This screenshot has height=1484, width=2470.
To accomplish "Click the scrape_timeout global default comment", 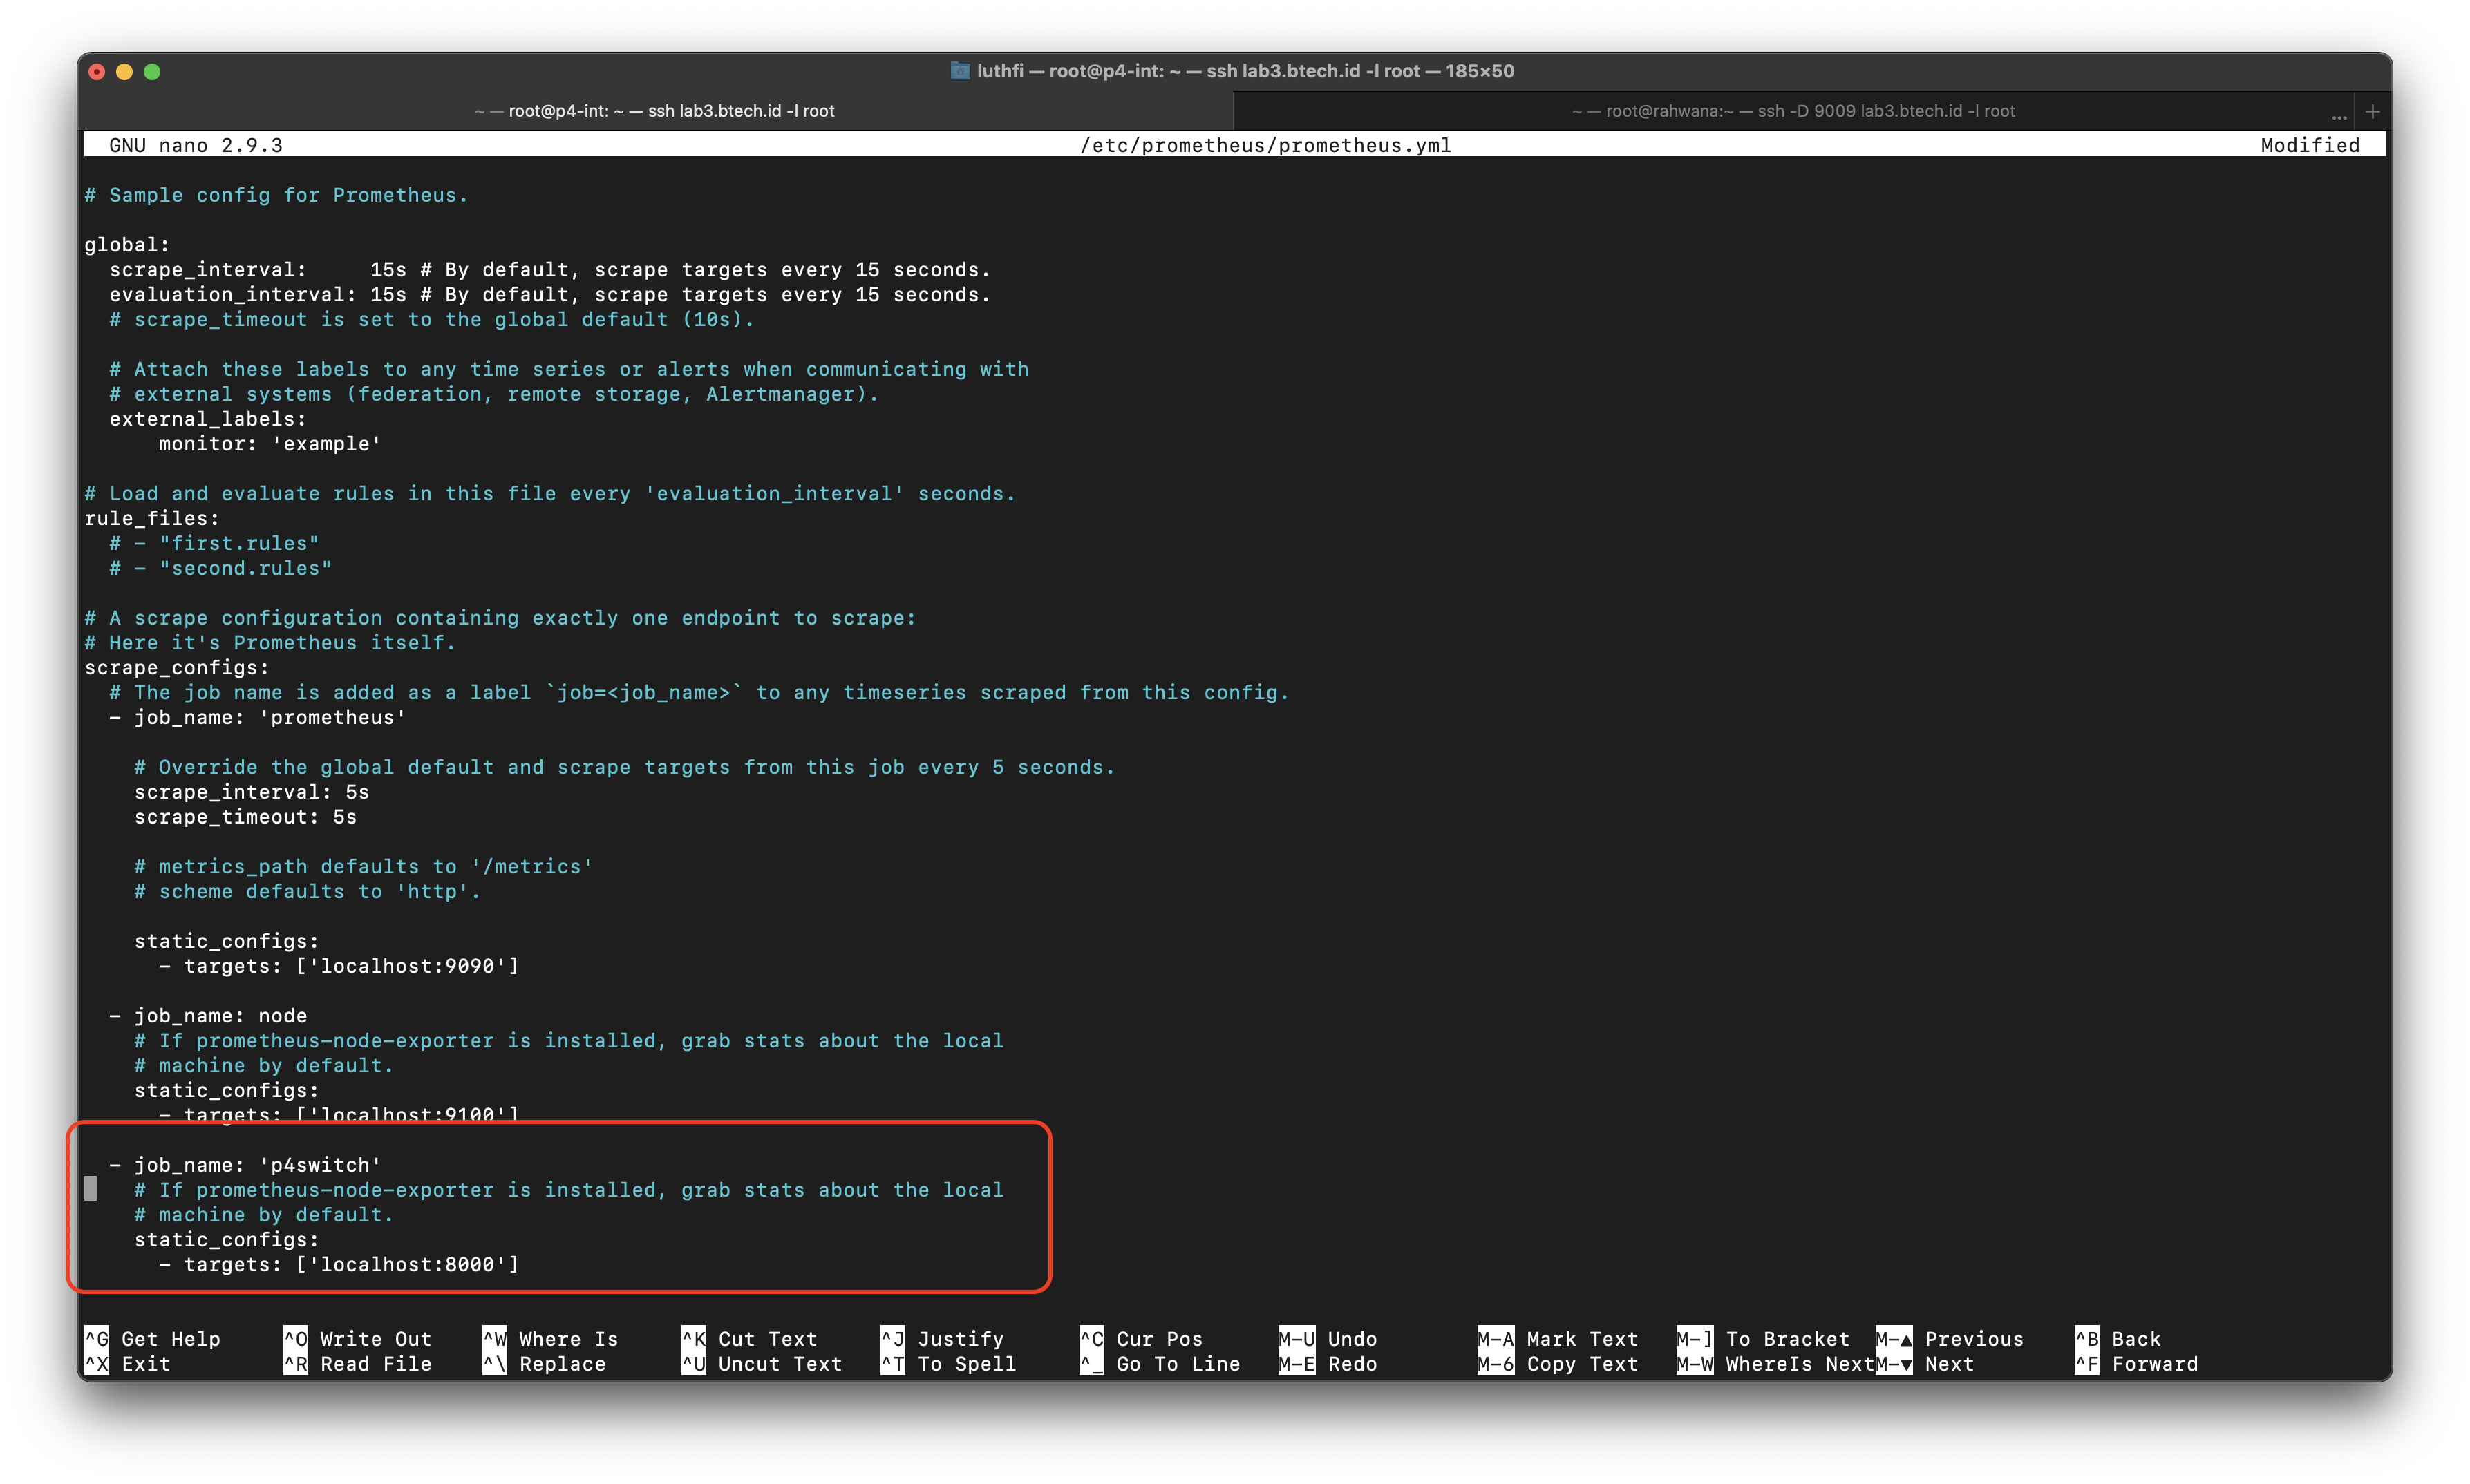I will click(x=431, y=320).
